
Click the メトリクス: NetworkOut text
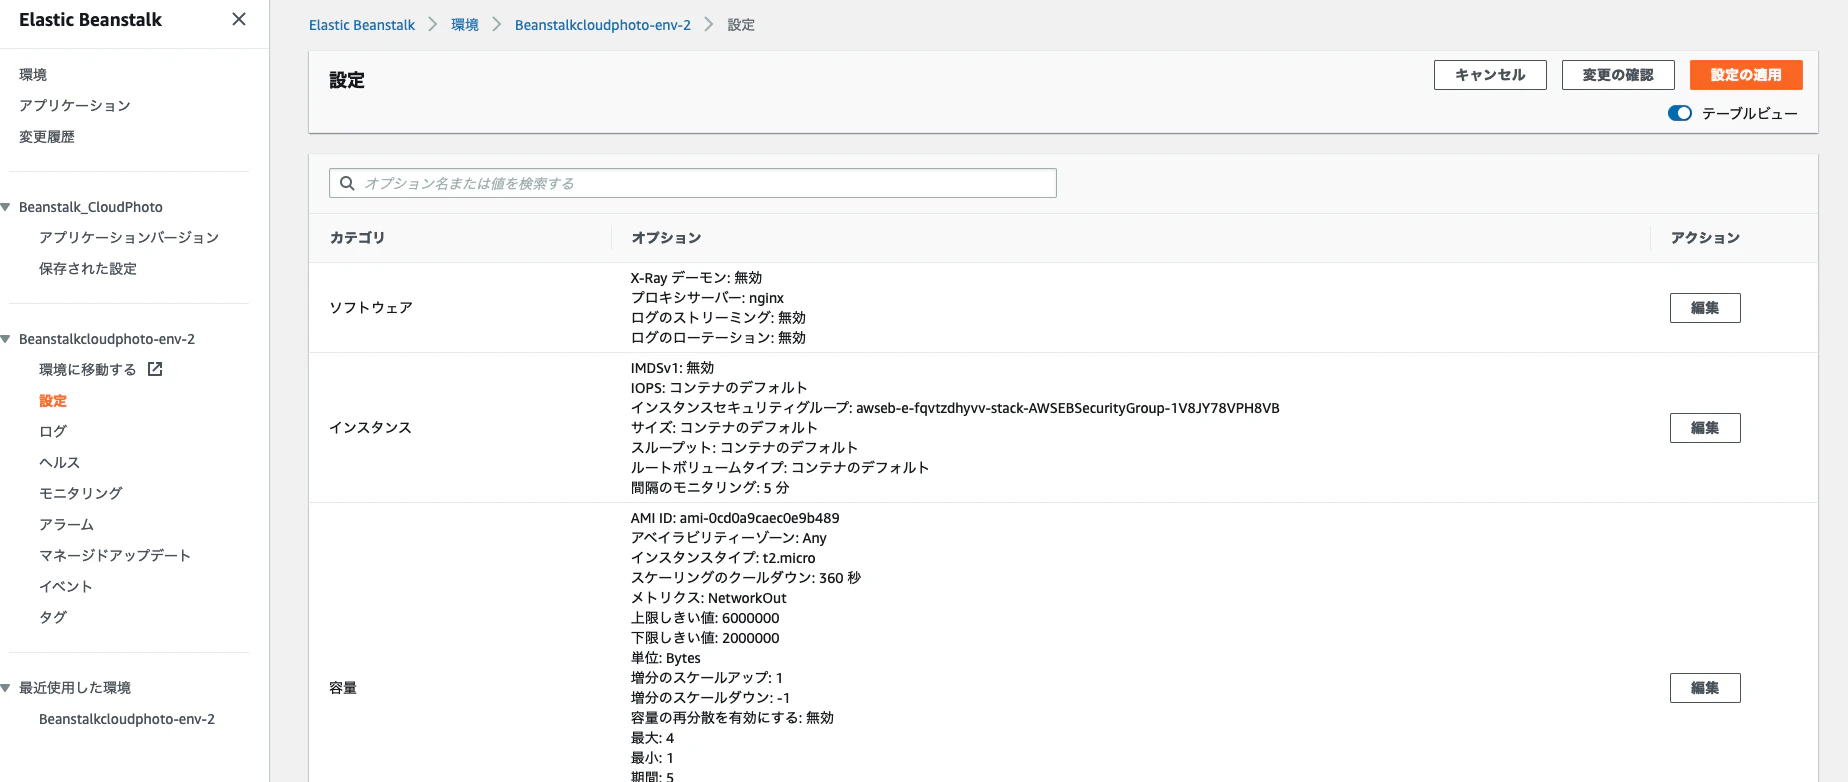tap(709, 598)
